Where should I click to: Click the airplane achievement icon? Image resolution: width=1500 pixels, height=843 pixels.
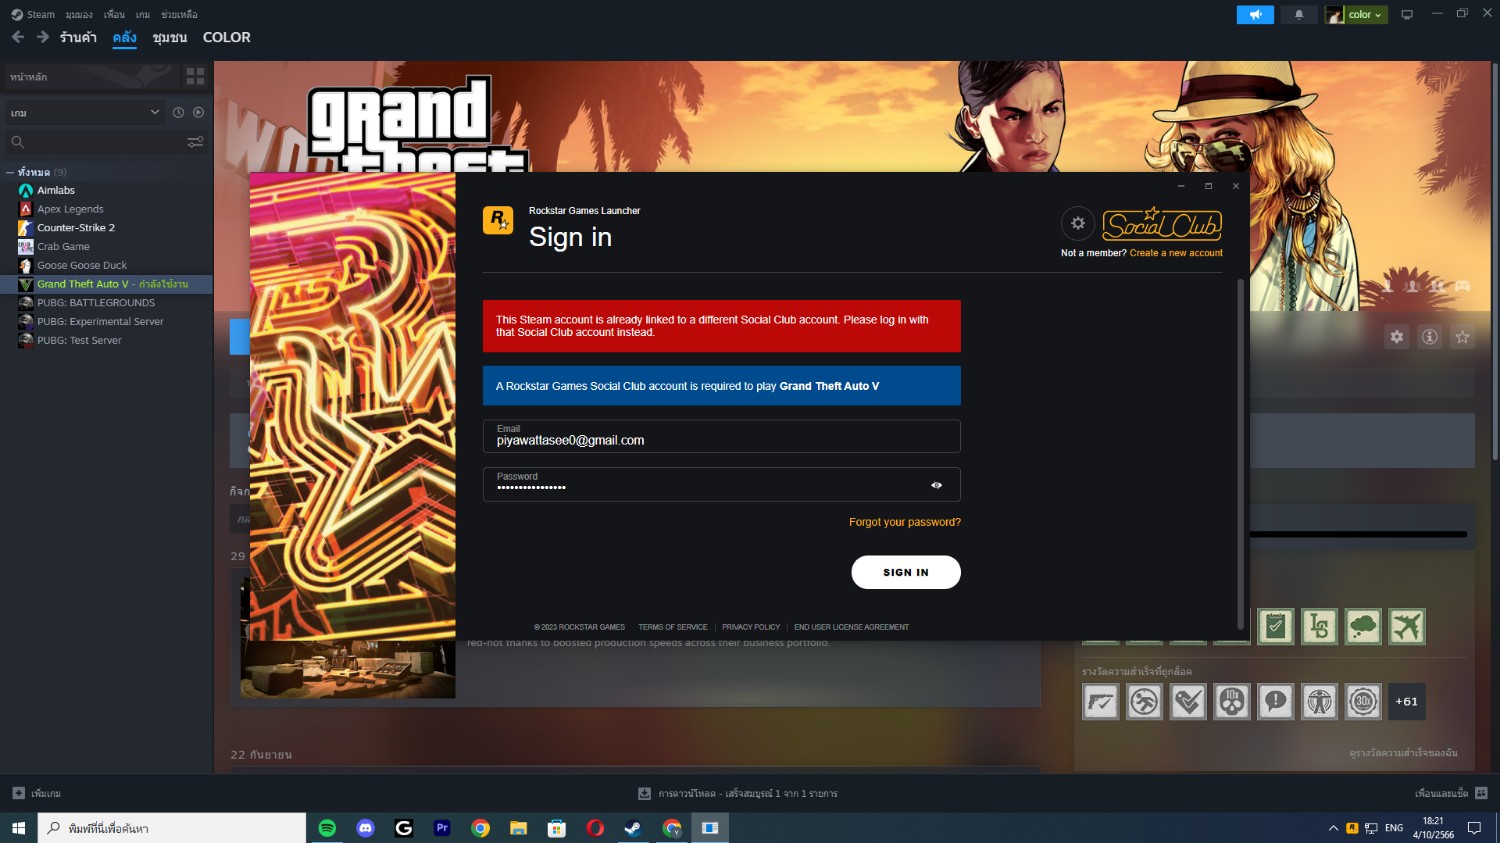pos(1407,627)
